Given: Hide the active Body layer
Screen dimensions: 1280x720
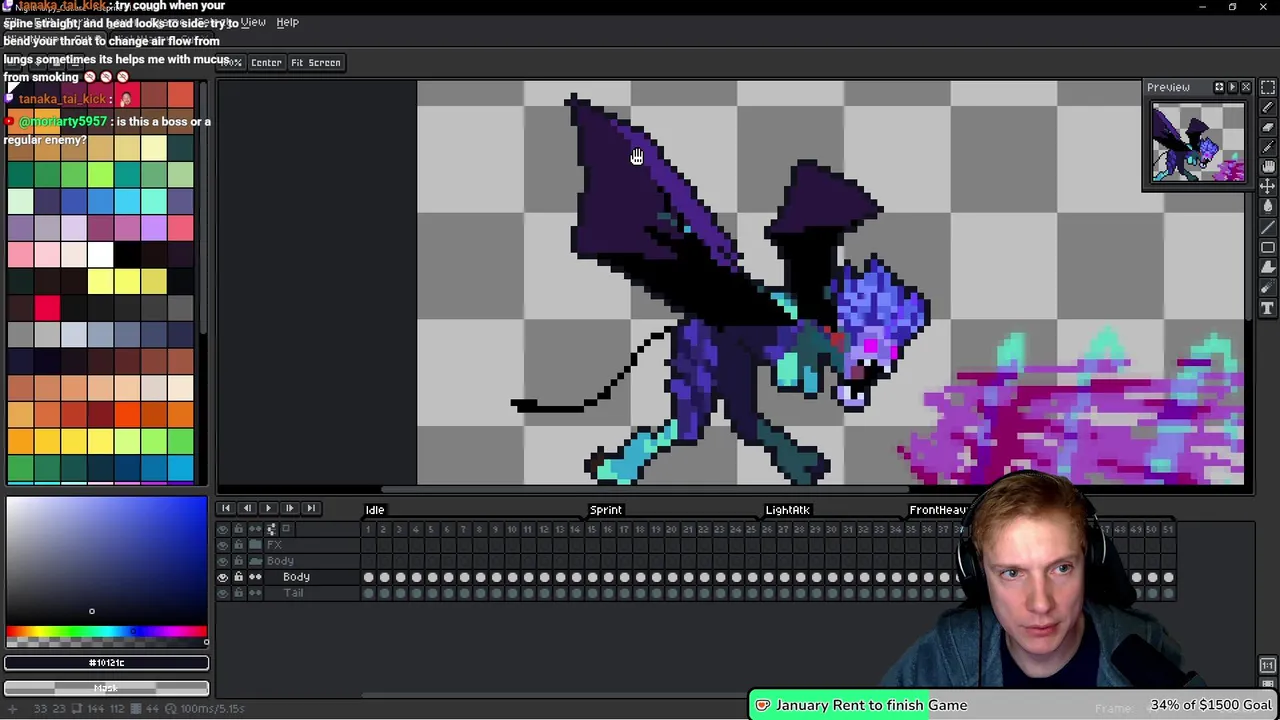Looking at the screenshot, I should pyautogui.click(x=223, y=577).
